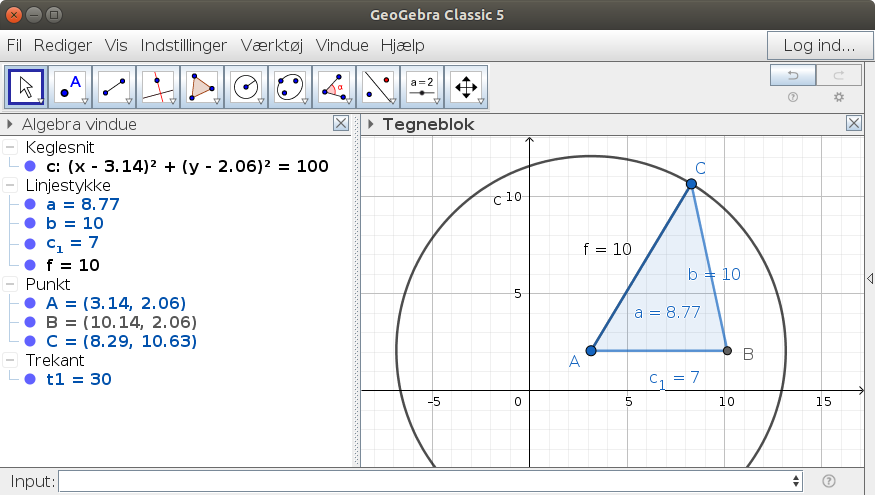
Task: Open input bar help icon
Action: [x=829, y=481]
